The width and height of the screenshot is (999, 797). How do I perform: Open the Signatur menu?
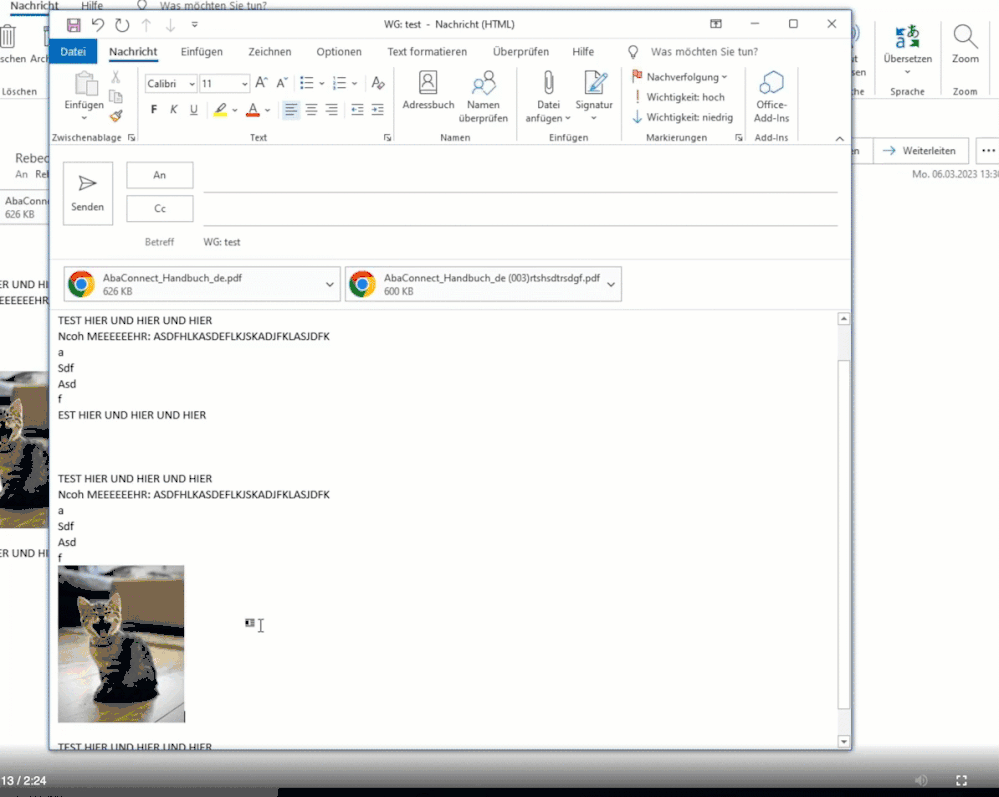[594, 96]
